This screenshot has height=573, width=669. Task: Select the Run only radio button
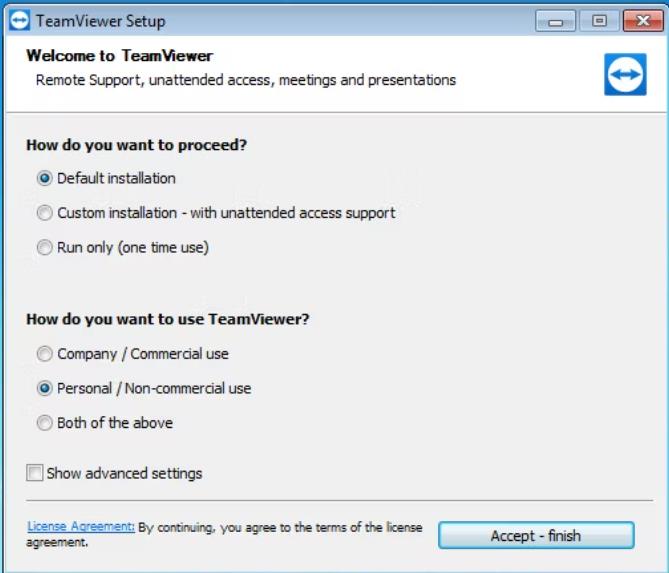pyautogui.click(x=44, y=247)
